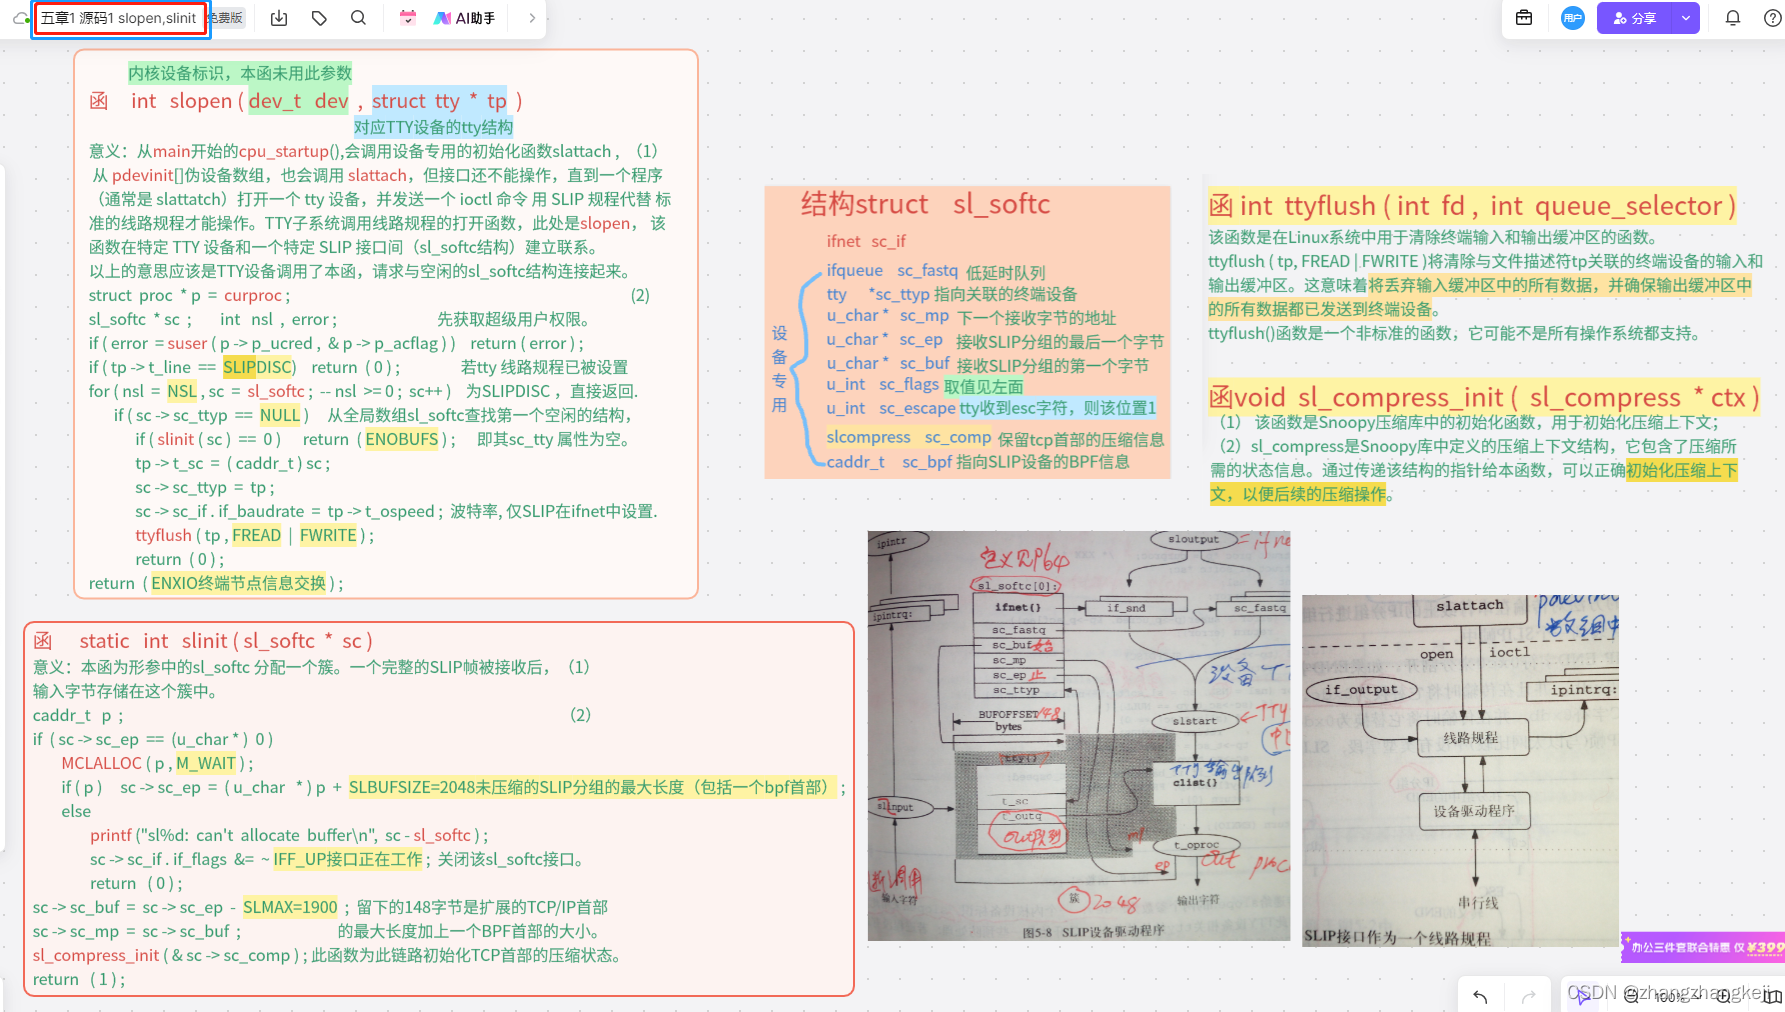Click the zoom in magnifier icon
Image resolution: width=1785 pixels, height=1012 pixels.
[1723, 996]
